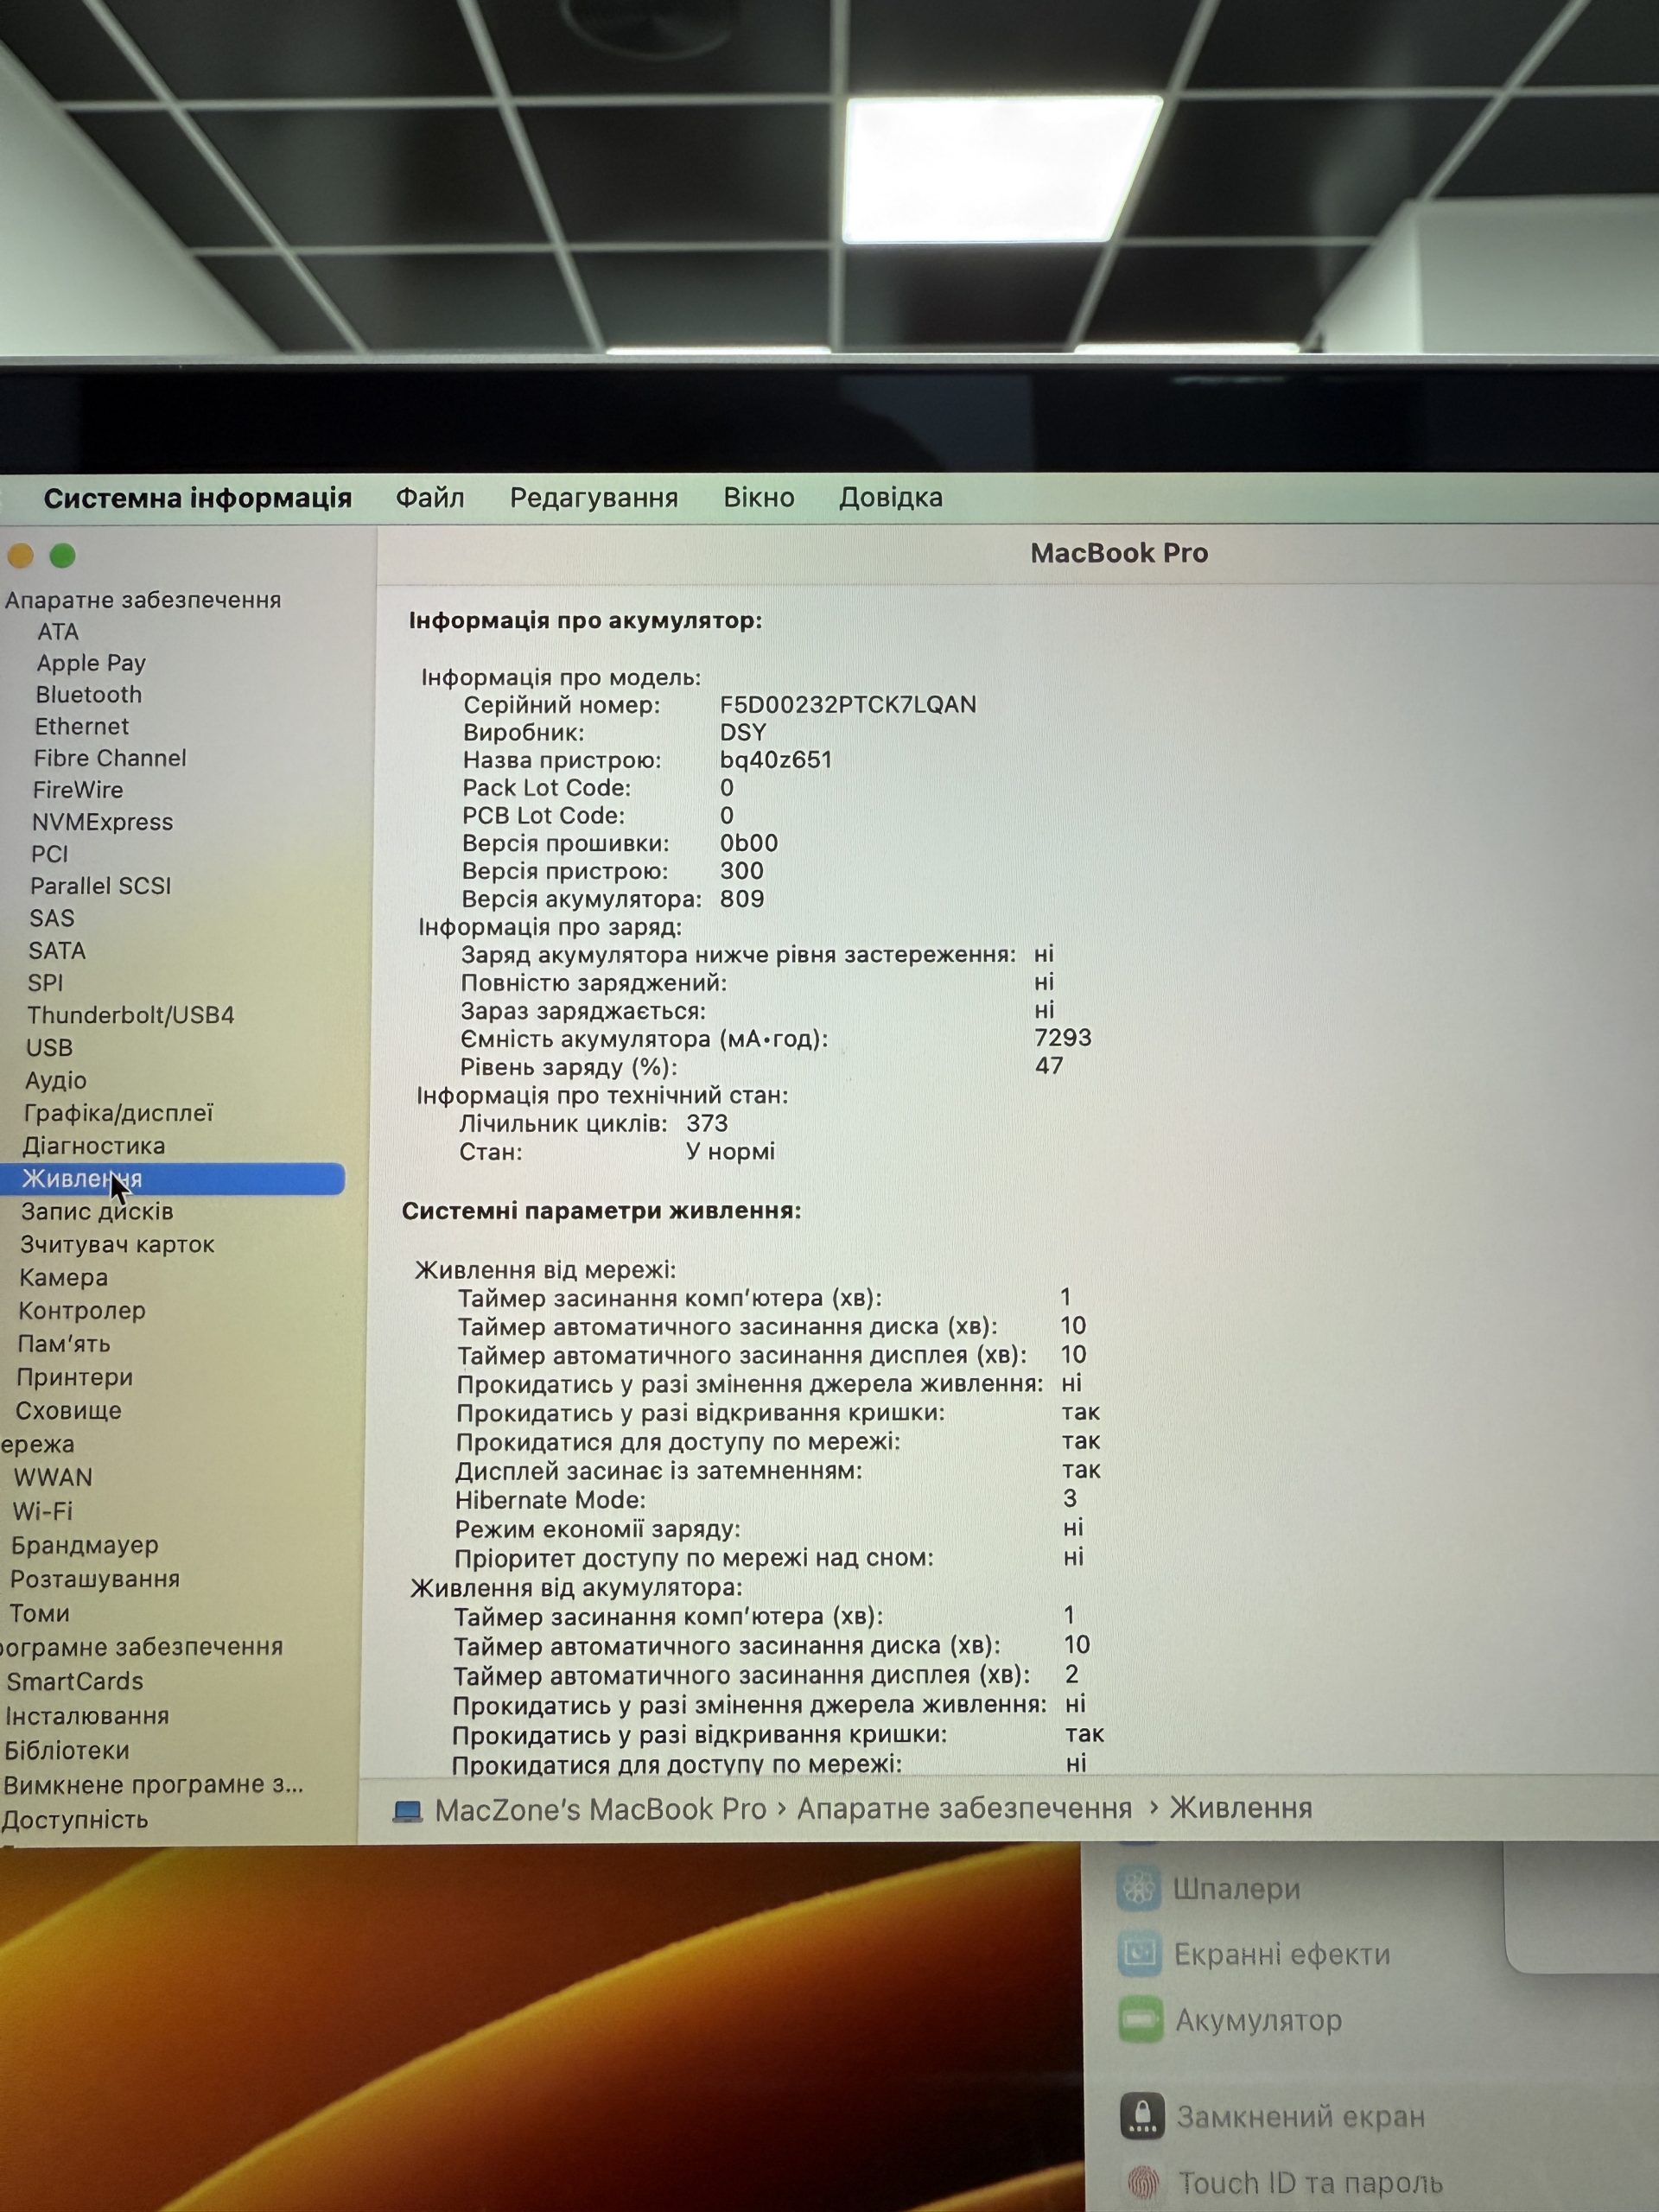The width and height of the screenshot is (1659, 2212).
Task: Select NVMExpress in the sidebar
Action: (x=102, y=822)
